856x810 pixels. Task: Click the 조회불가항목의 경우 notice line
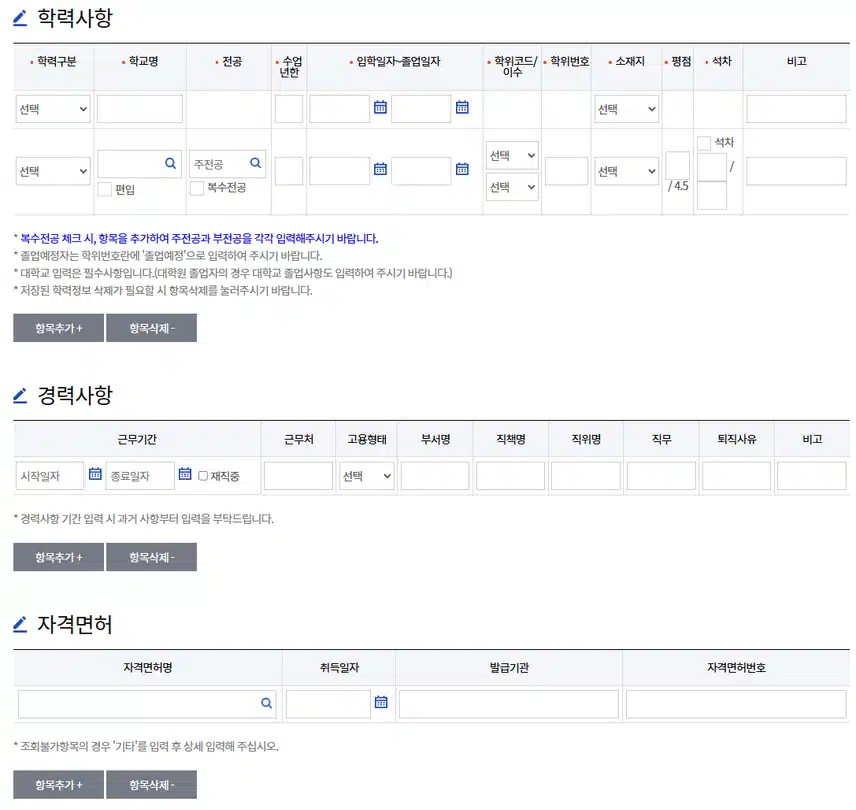click(146, 746)
